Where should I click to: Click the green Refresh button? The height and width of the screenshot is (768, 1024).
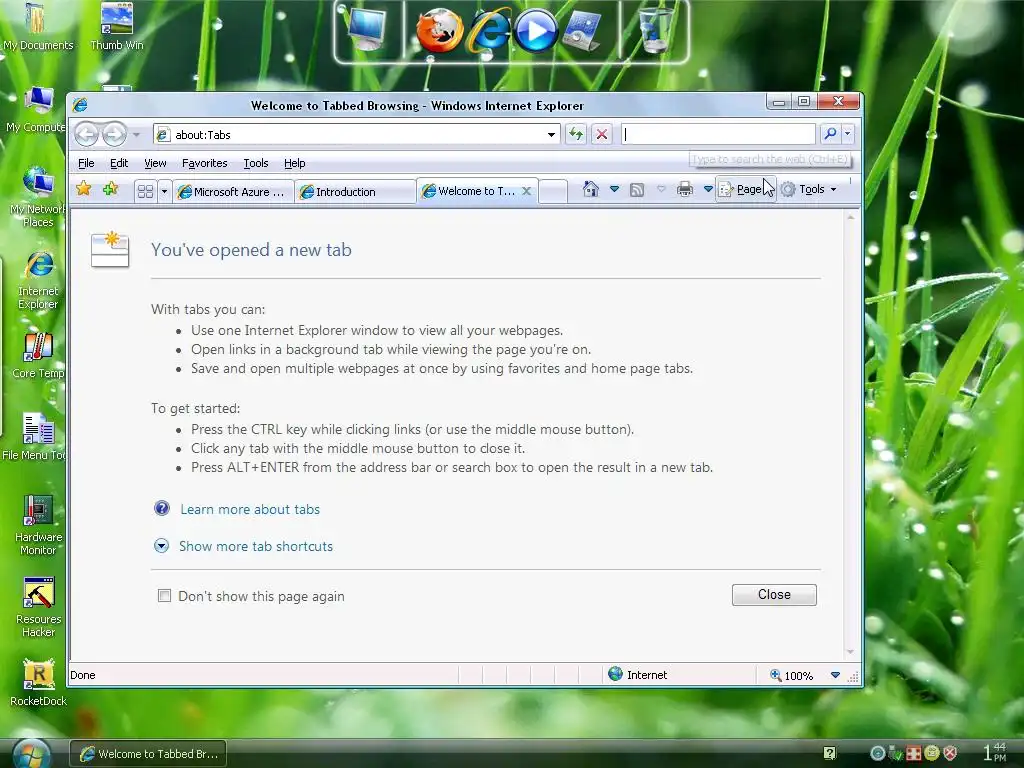point(575,135)
